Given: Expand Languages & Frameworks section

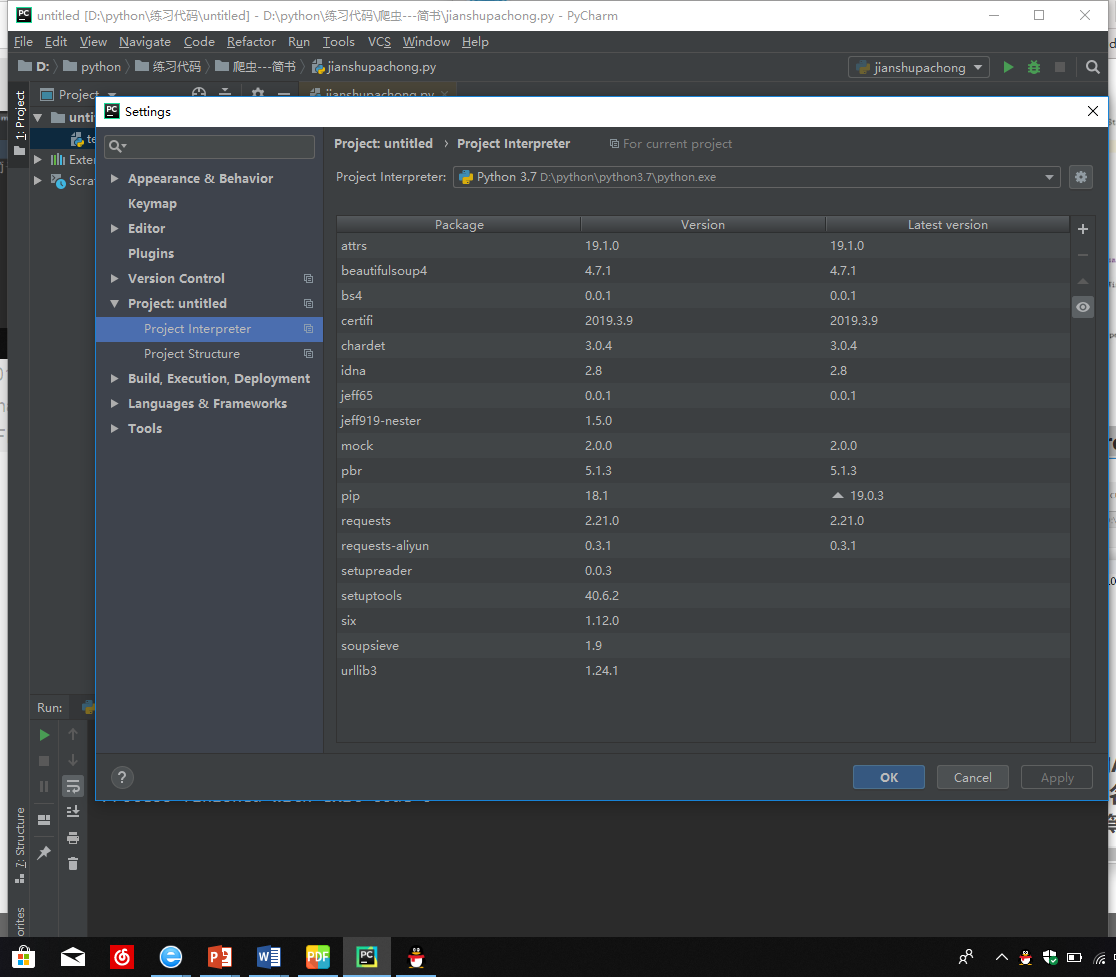Looking at the screenshot, I should coord(115,403).
